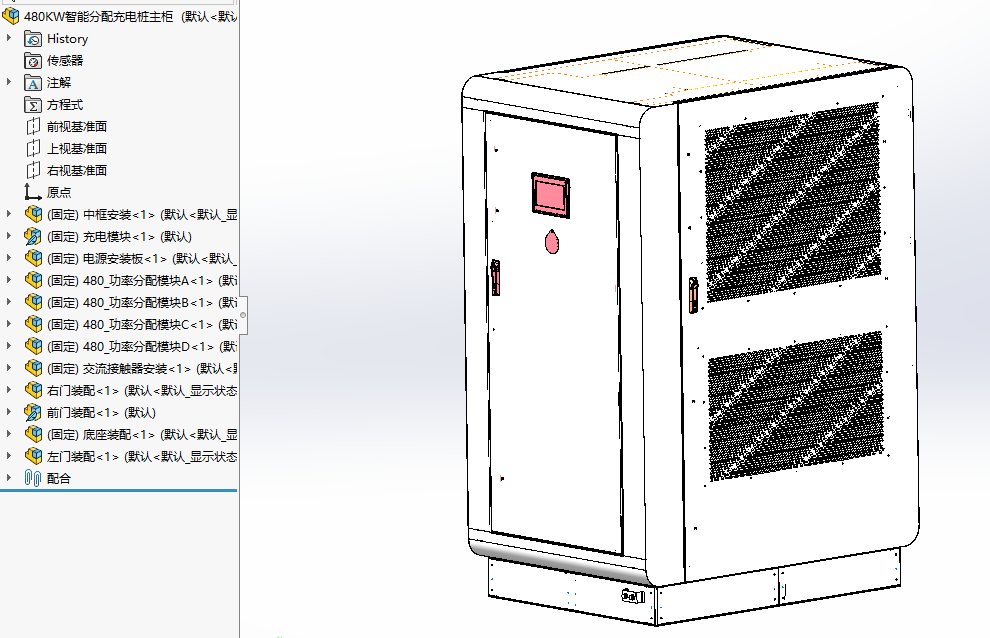Click the 前门装配<1> lightweight component icon

pyautogui.click(x=33, y=412)
